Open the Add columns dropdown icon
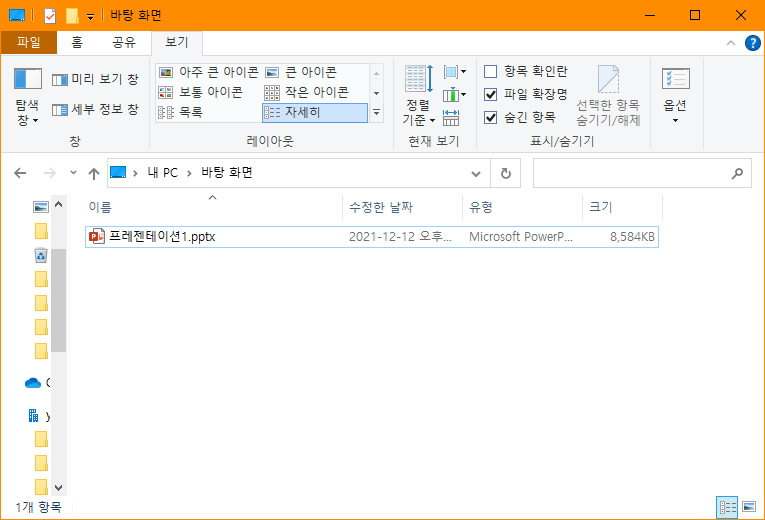 coord(455,95)
